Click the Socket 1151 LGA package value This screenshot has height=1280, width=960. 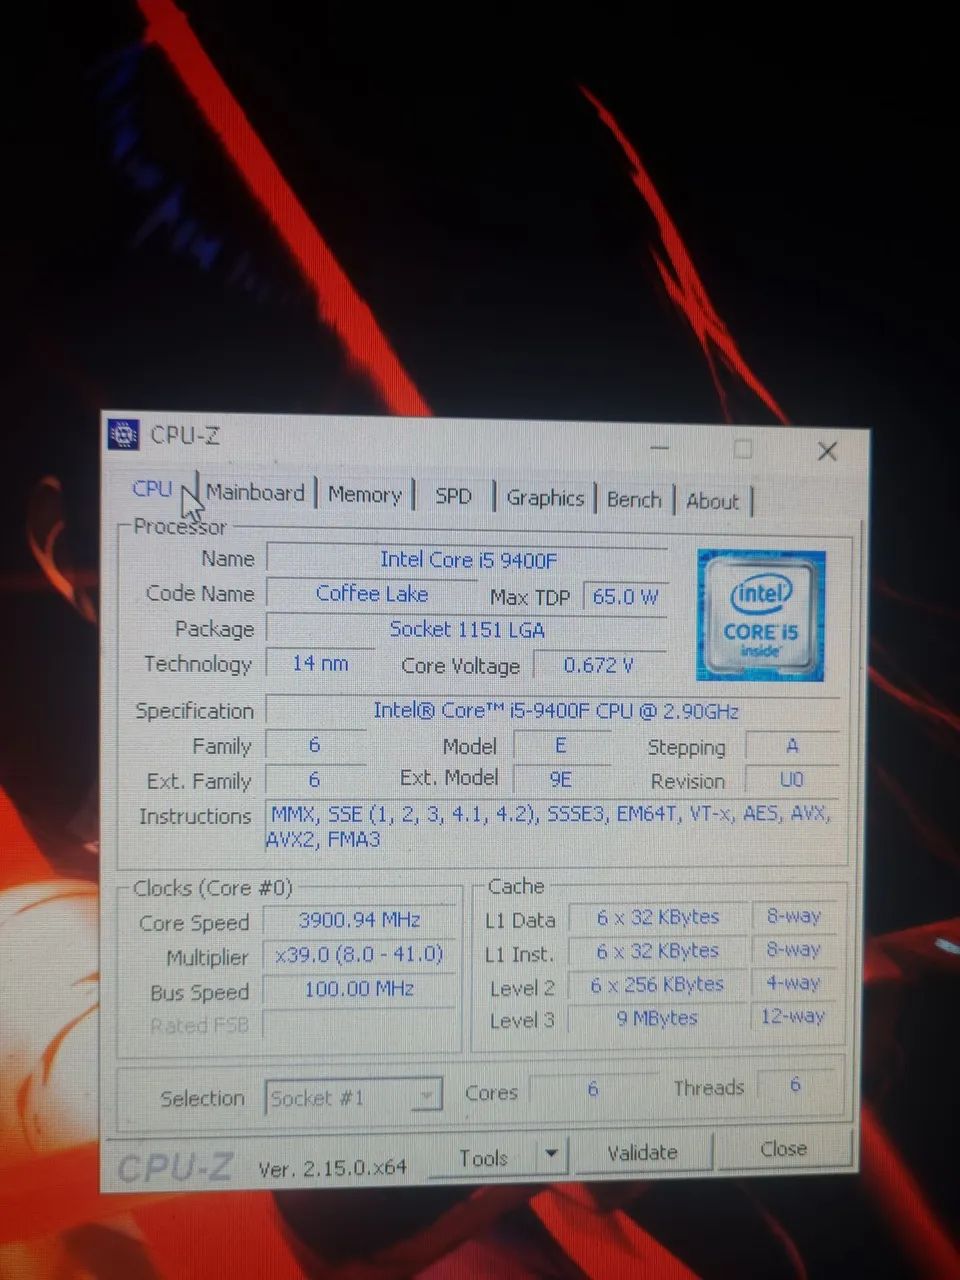click(467, 630)
